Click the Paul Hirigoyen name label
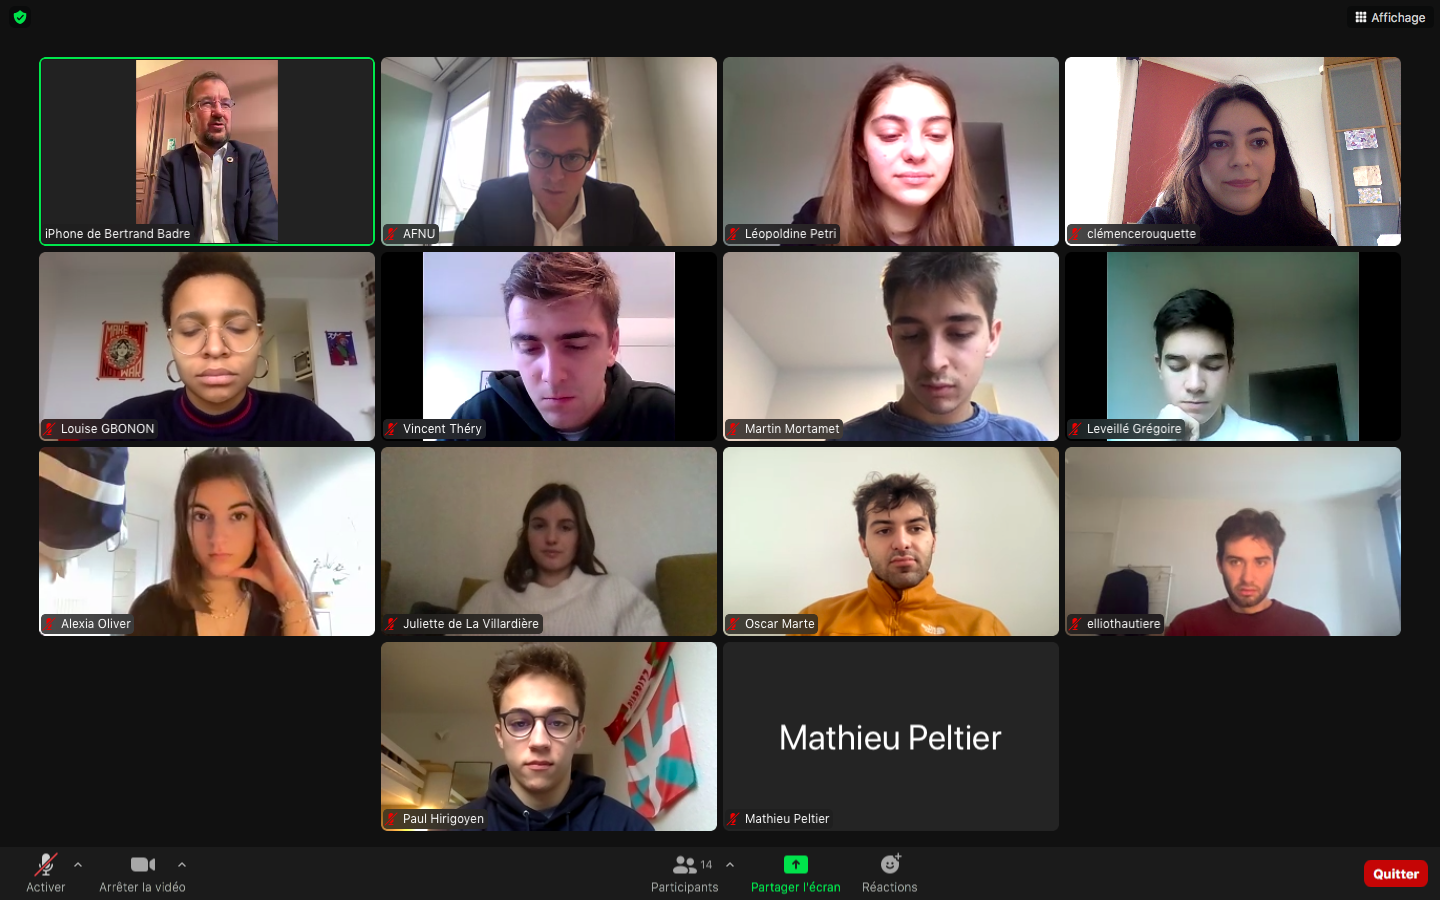The image size is (1440, 900). (443, 819)
